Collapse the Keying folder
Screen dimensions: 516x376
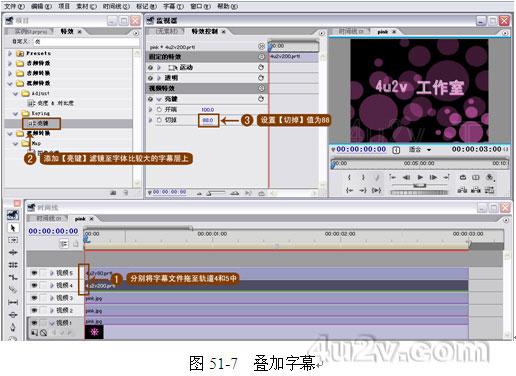(x=15, y=114)
